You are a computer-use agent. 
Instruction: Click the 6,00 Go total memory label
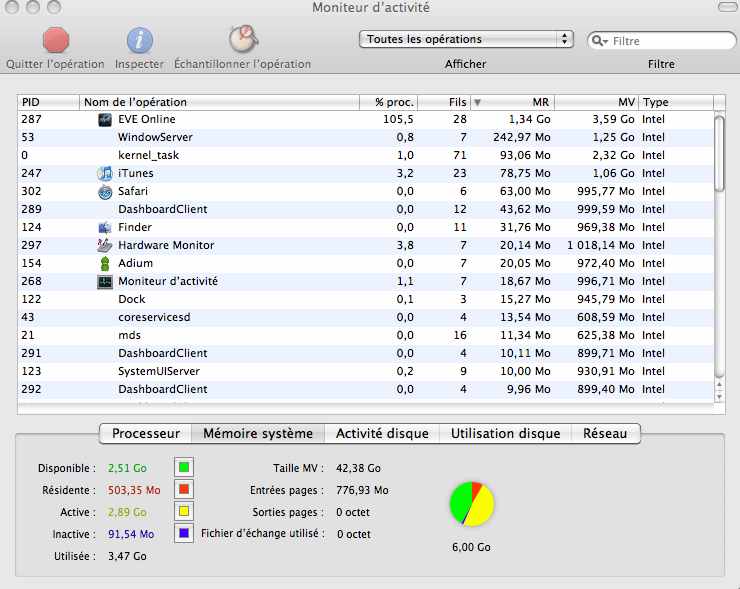coord(471,547)
